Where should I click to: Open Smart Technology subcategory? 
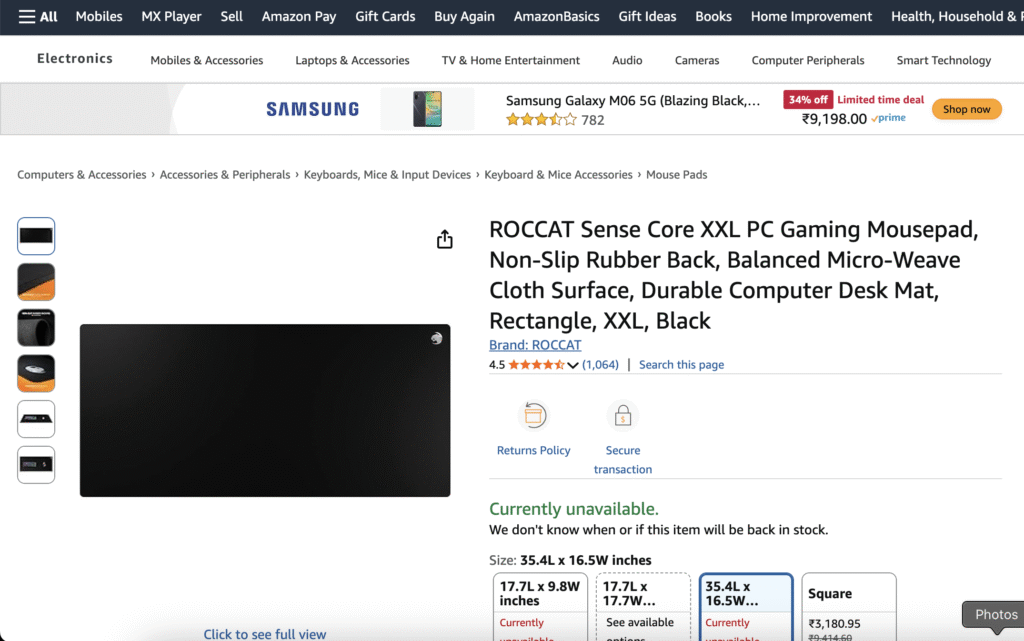944,60
